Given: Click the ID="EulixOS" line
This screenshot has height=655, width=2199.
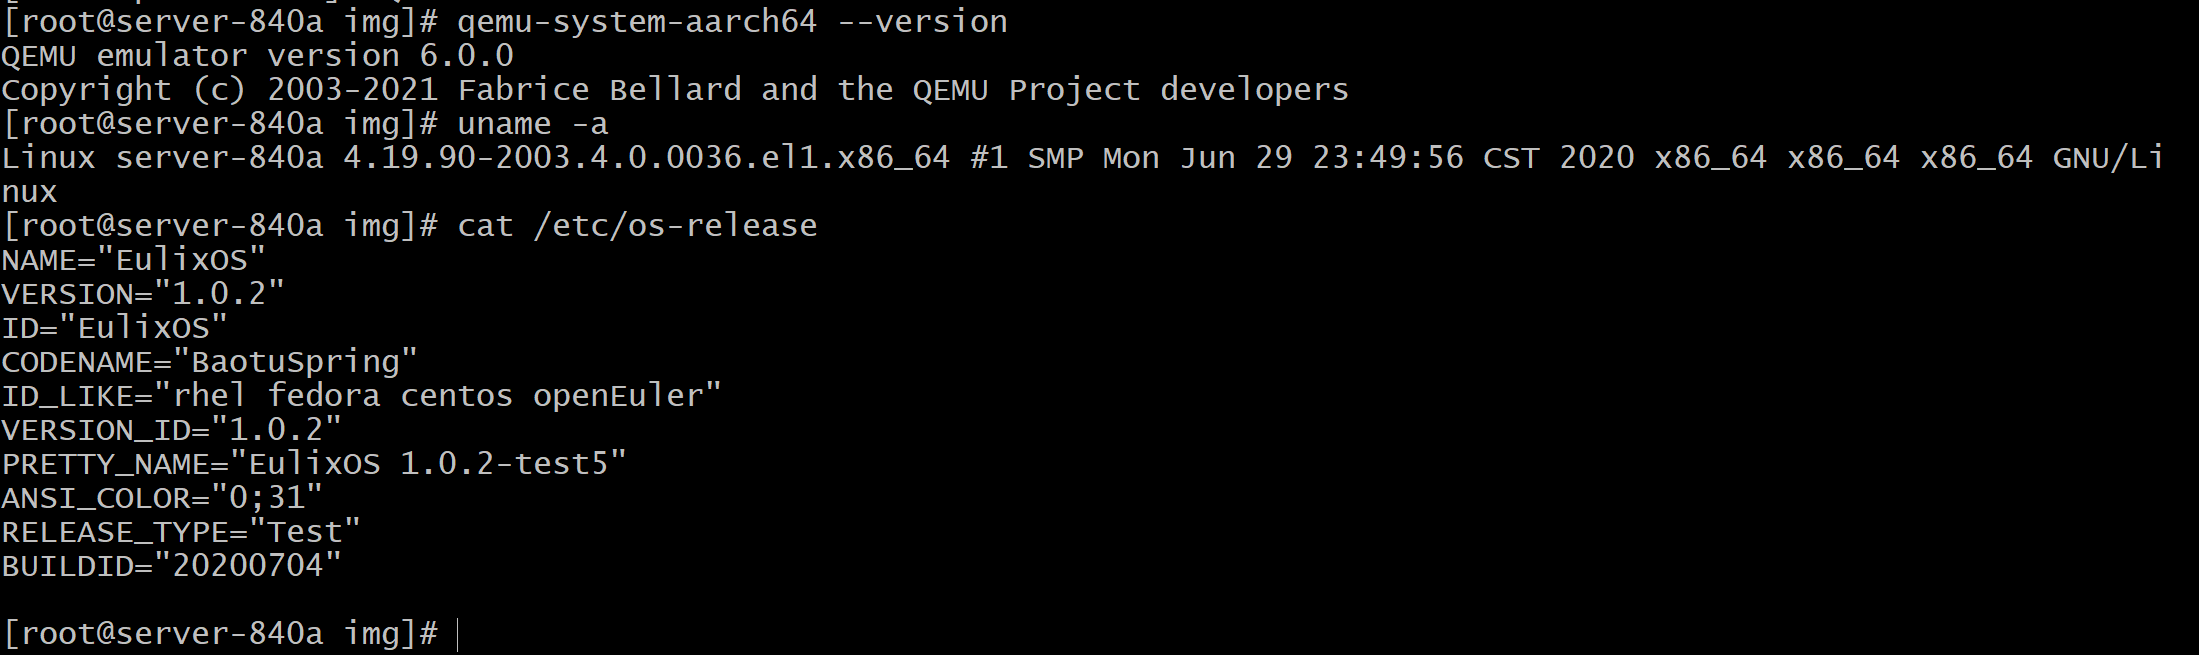Looking at the screenshot, I should coord(115,328).
